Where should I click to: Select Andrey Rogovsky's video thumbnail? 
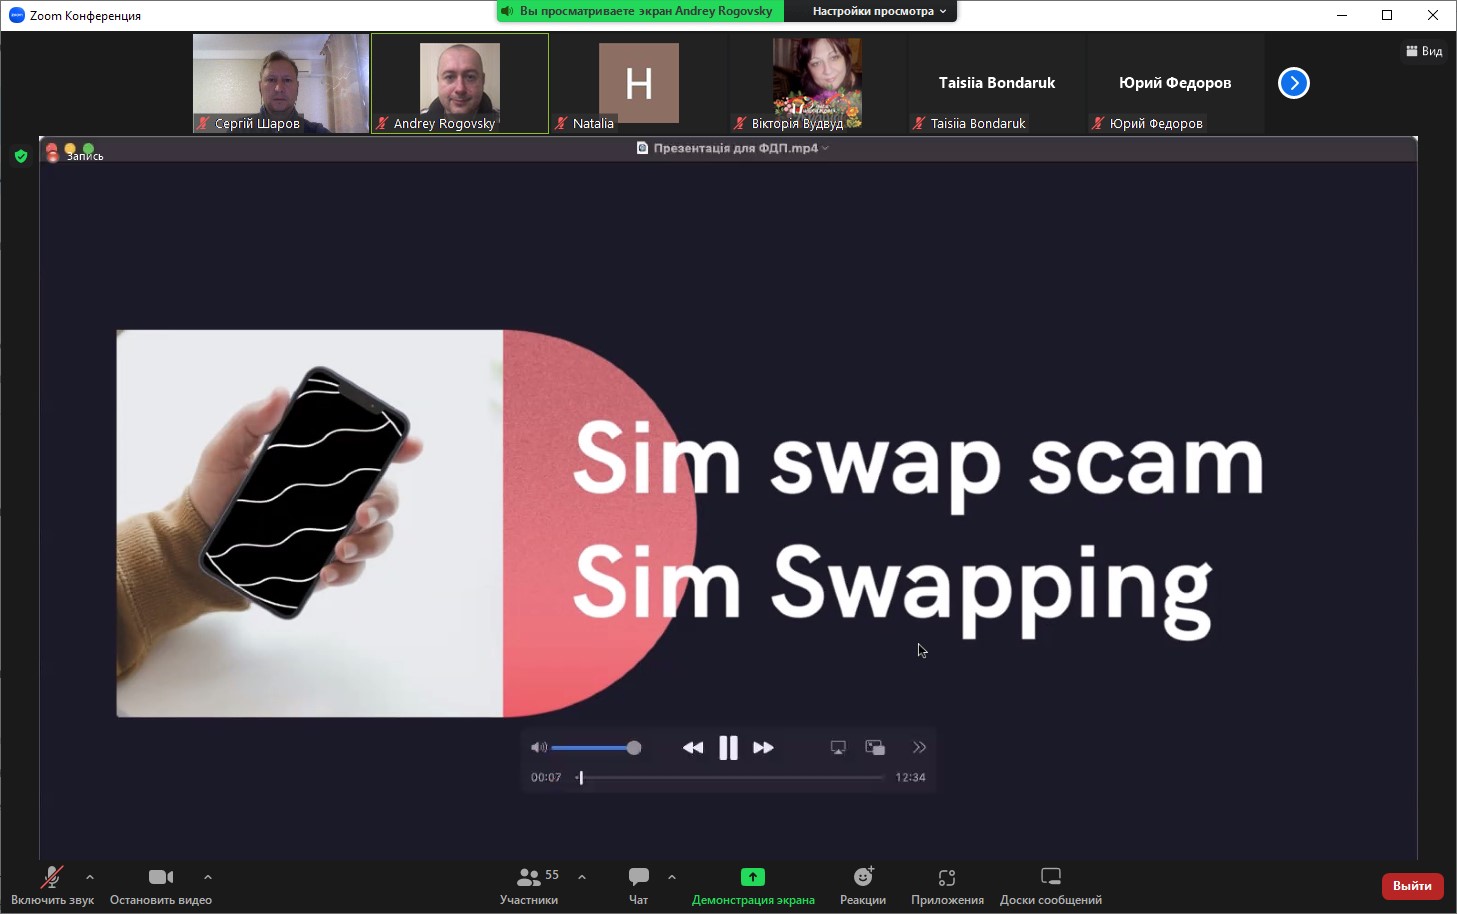[x=460, y=83]
